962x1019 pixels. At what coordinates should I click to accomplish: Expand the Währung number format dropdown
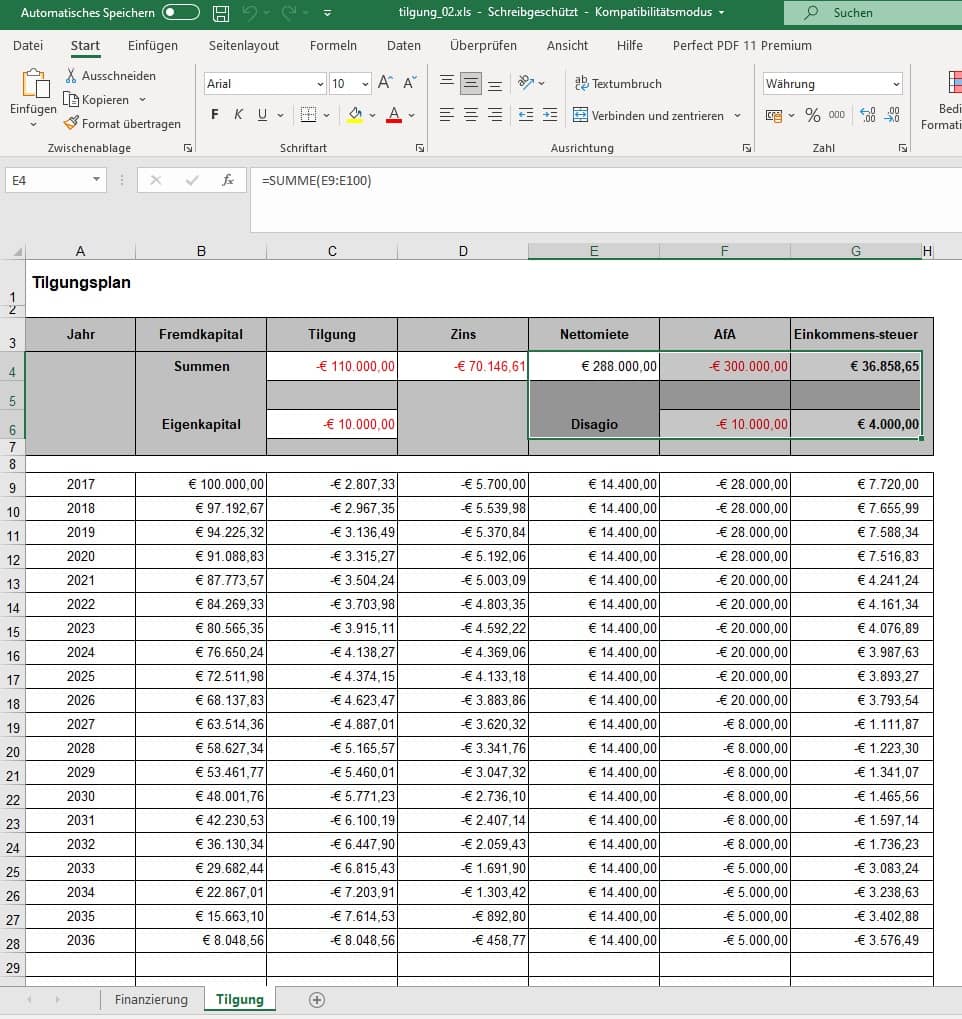click(x=895, y=84)
